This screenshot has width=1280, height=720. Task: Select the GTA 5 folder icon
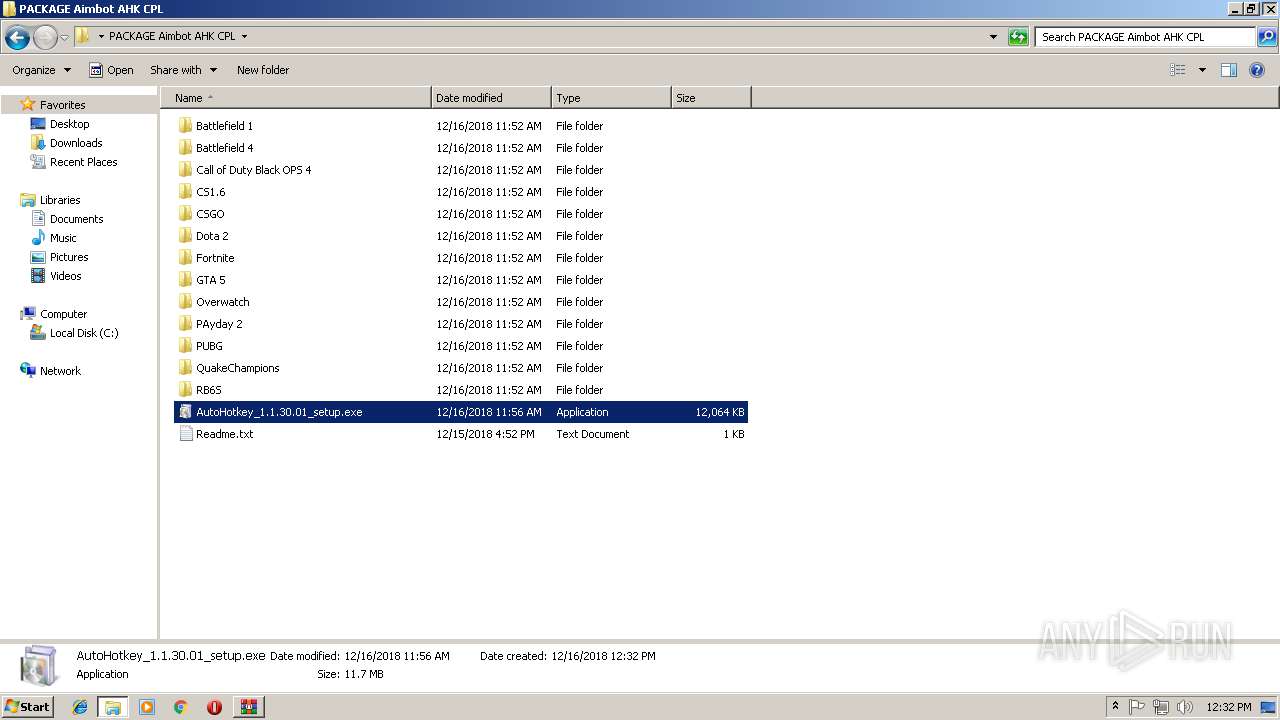pos(185,280)
